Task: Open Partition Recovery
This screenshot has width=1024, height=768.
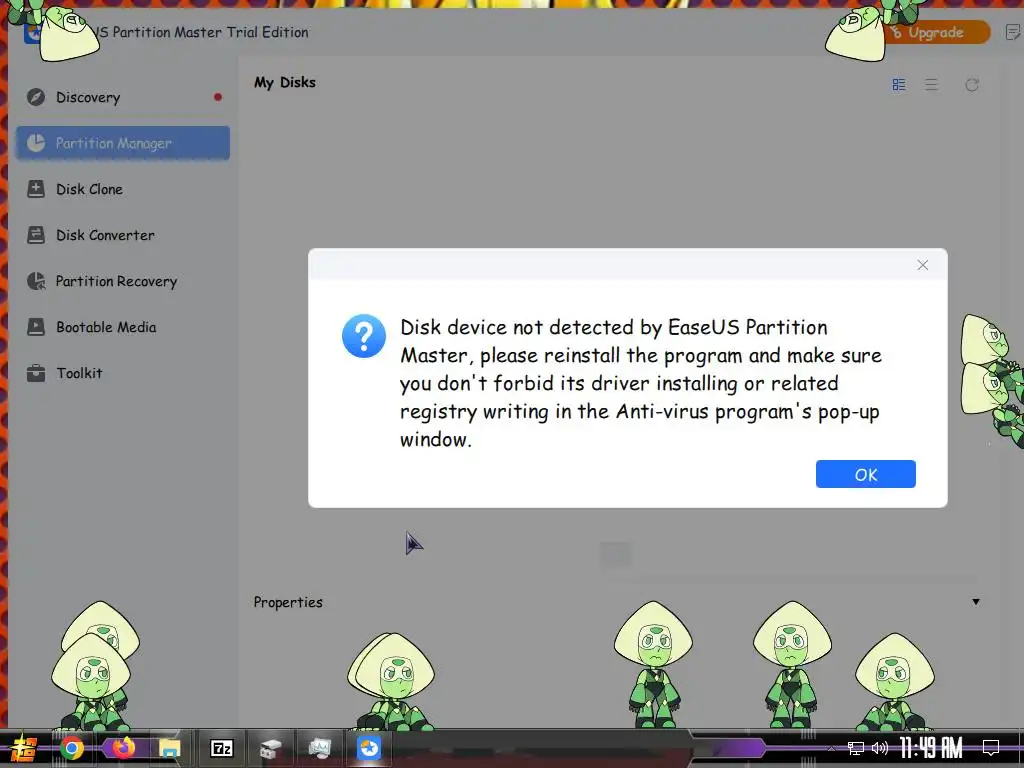Action: coord(123,281)
